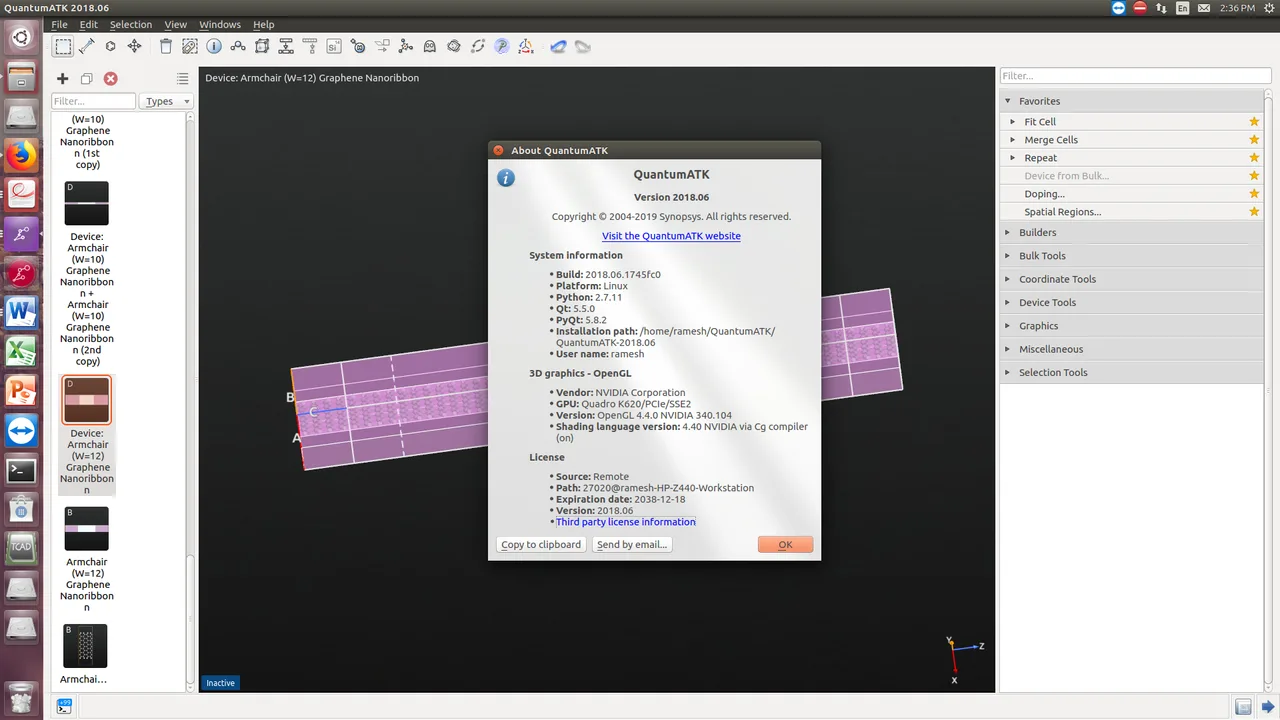Open the Types dropdown filter
The height and width of the screenshot is (720, 1280).
[166, 101]
